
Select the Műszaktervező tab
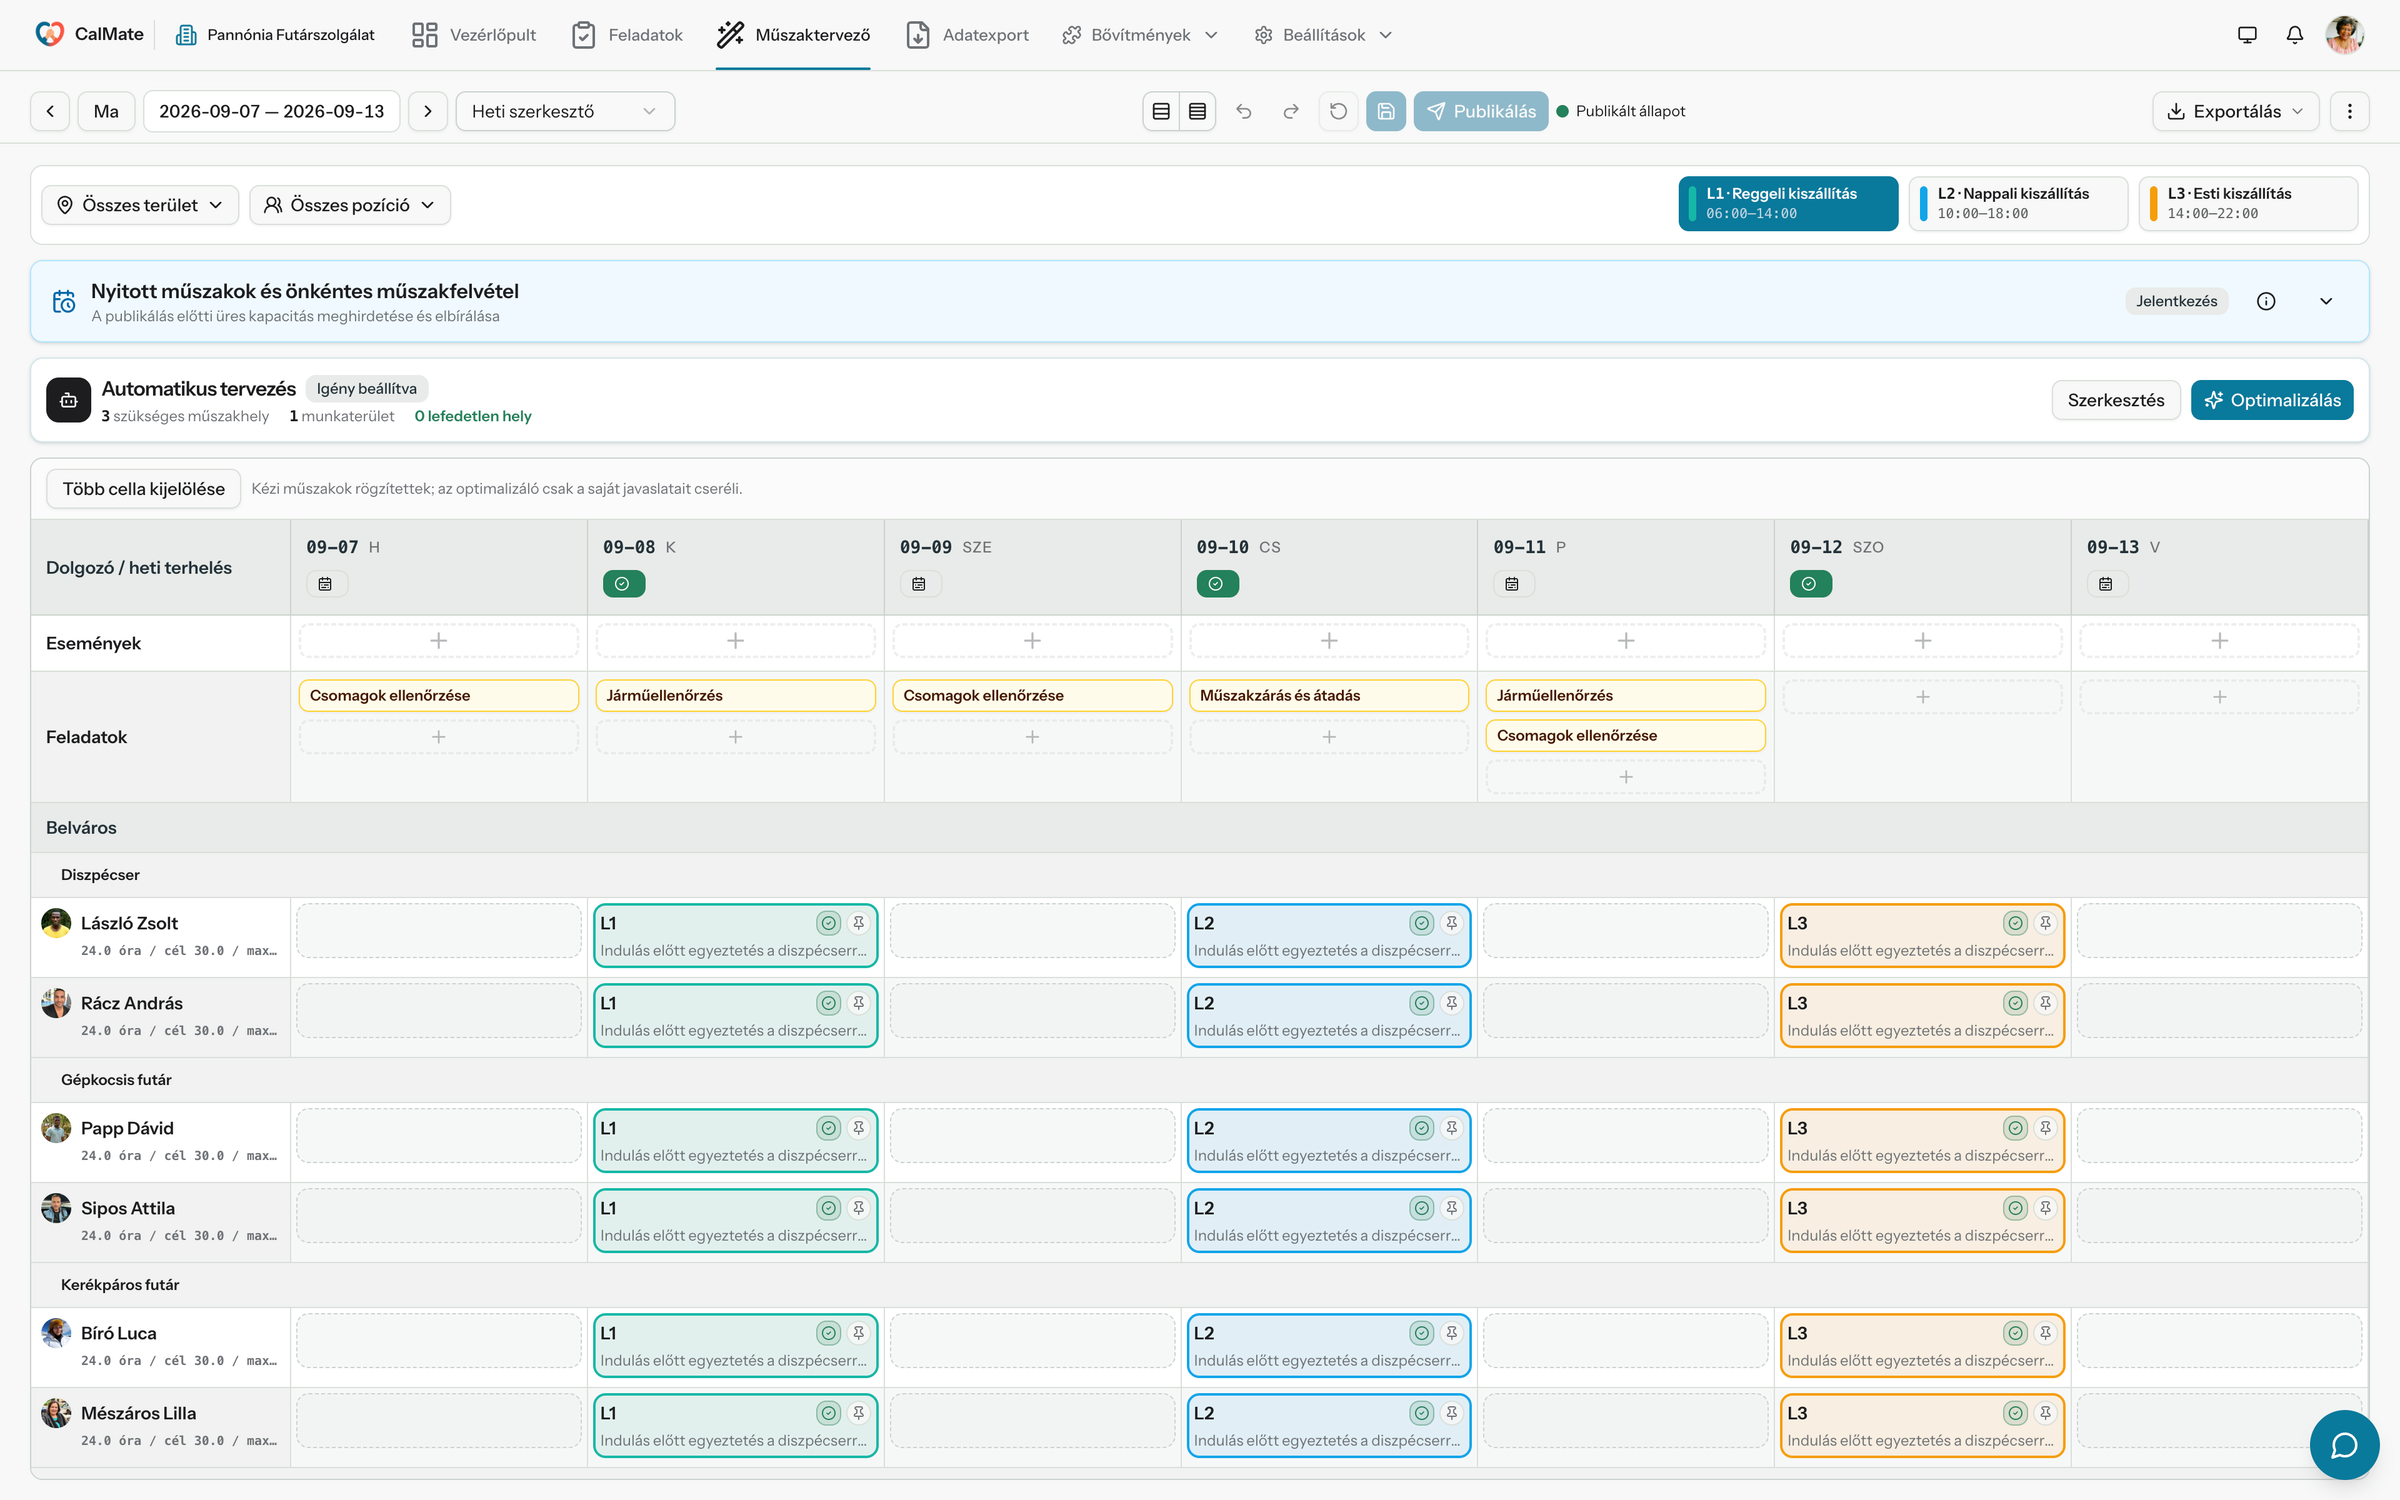(793, 35)
